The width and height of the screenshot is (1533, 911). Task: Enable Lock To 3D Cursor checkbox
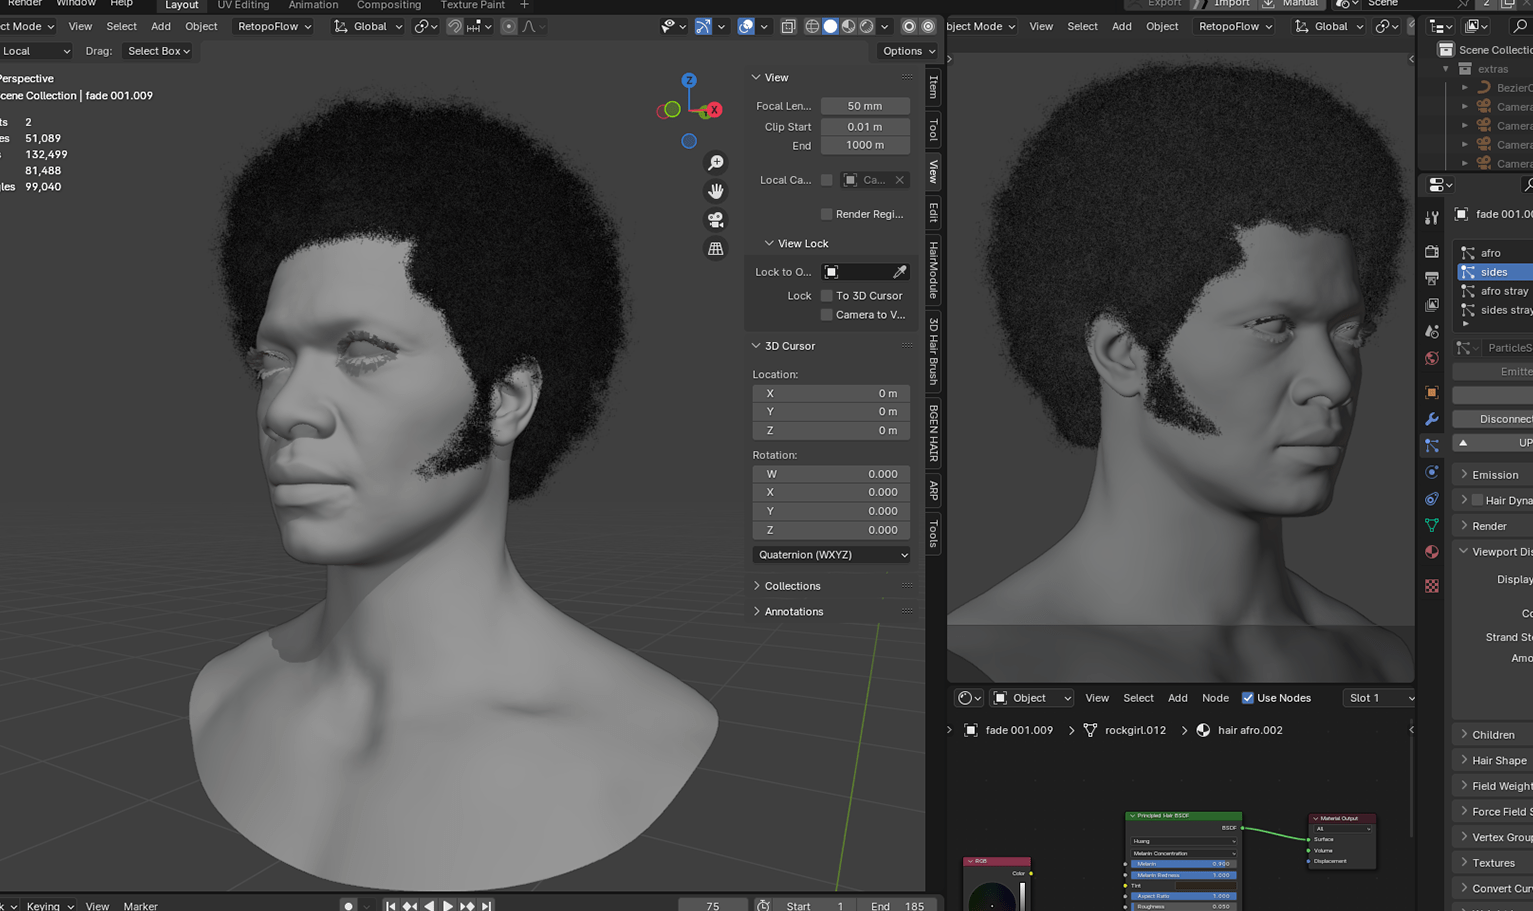(x=826, y=296)
